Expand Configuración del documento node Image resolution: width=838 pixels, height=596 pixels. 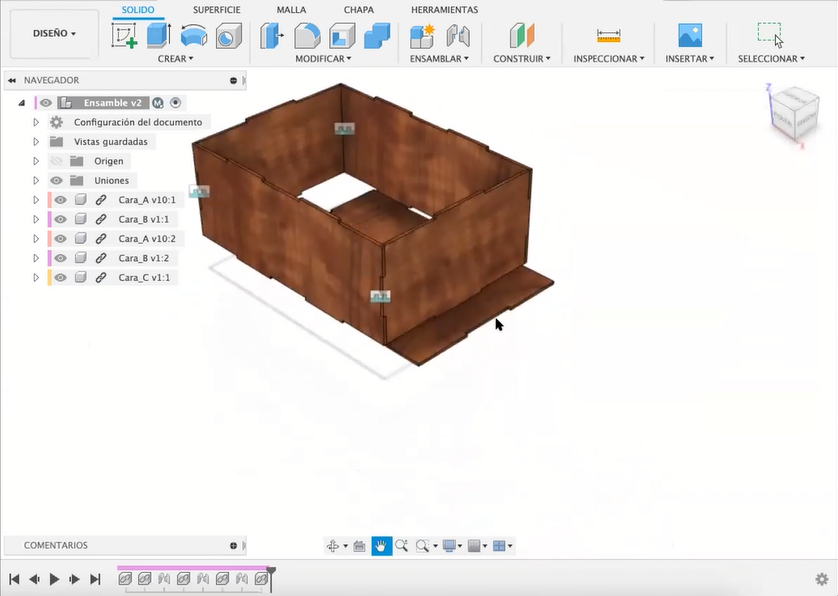coord(36,122)
